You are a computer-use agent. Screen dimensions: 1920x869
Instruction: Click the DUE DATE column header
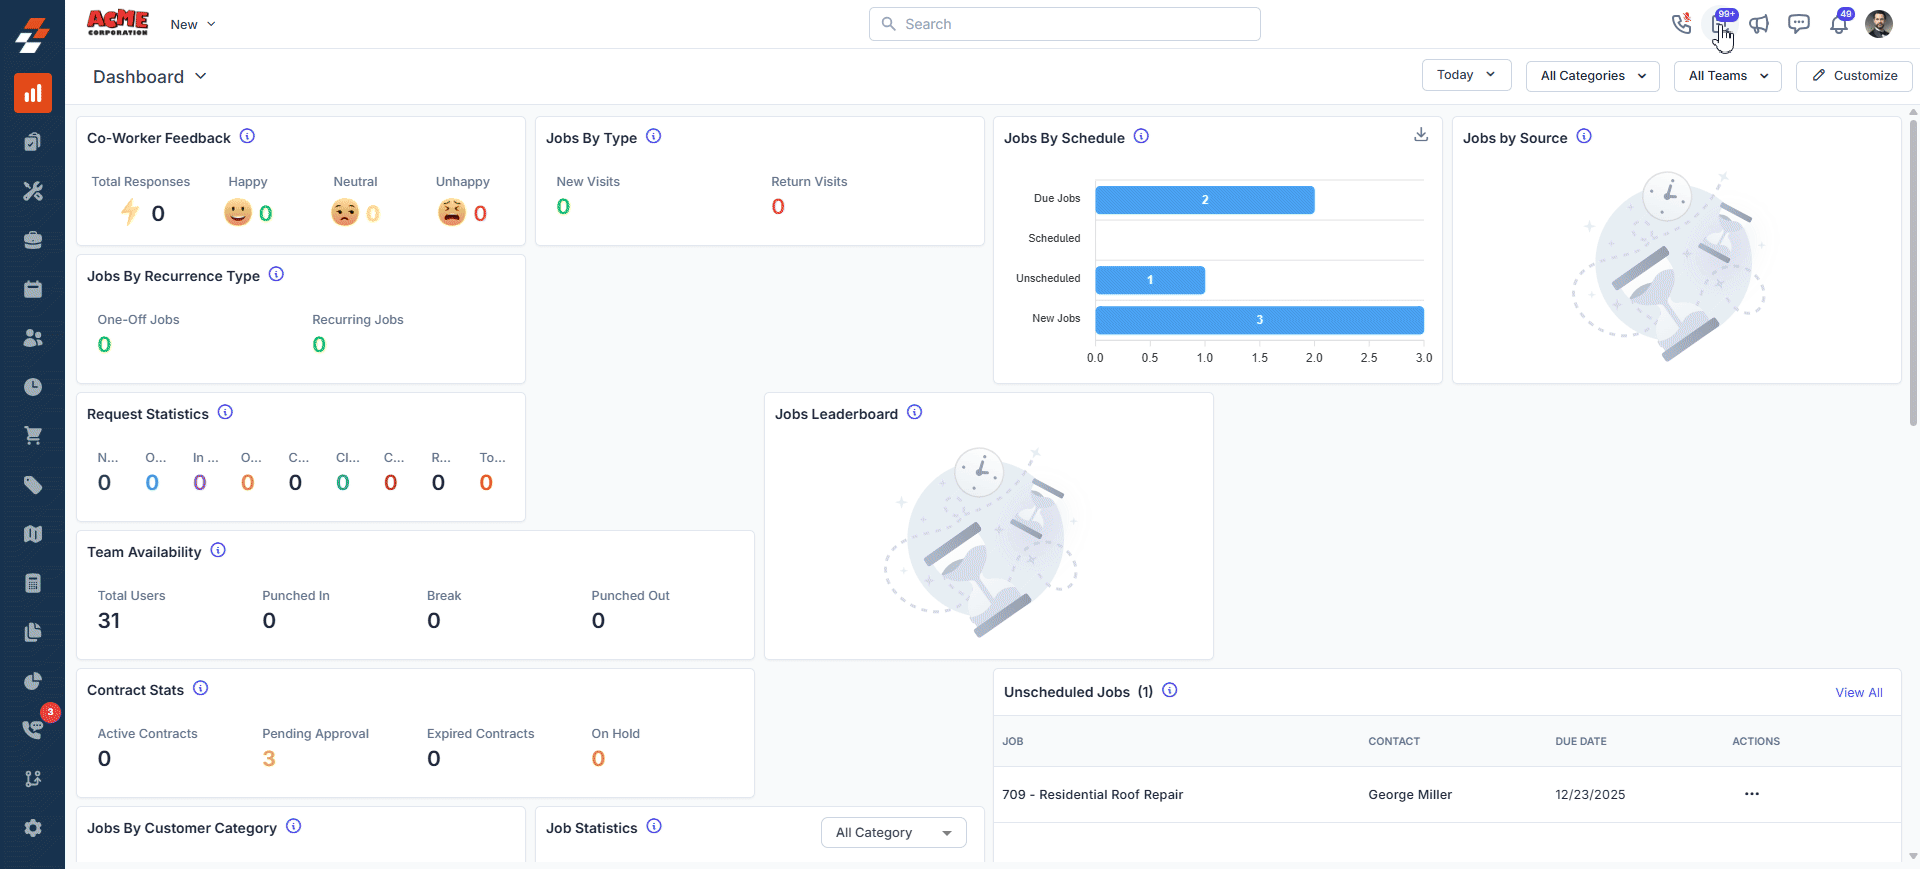tap(1581, 741)
